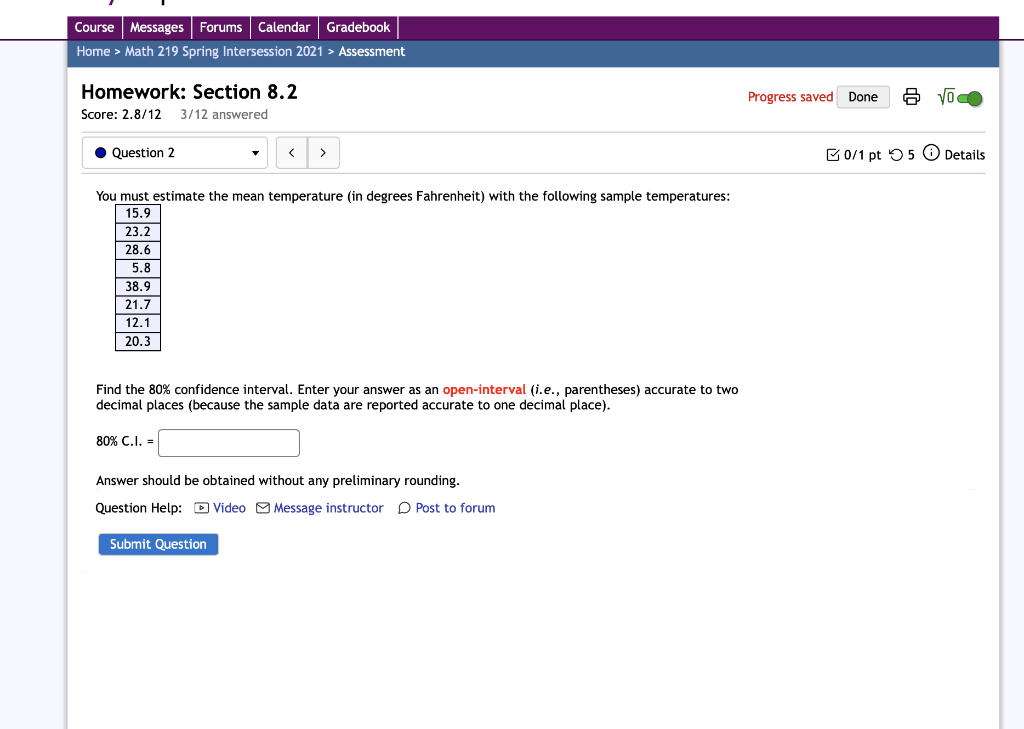The height and width of the screenshot is (729, 1024).
Task: Open the Forums menu item
Action: coord(220,27)
